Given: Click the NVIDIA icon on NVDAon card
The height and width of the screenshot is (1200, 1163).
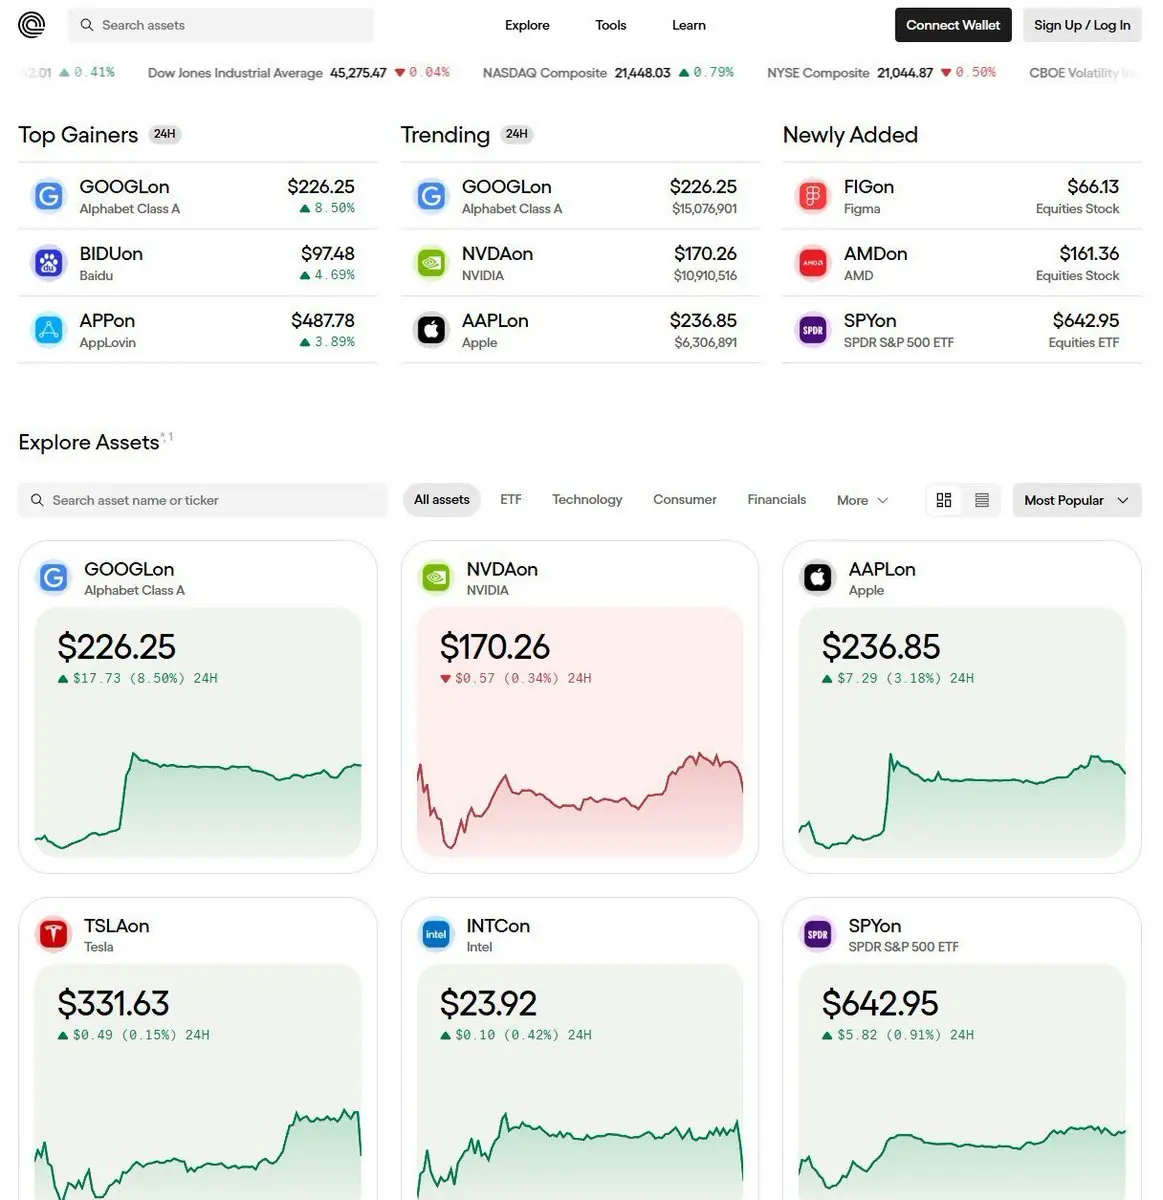Looking at the screenshot, I should coord(436,577).
